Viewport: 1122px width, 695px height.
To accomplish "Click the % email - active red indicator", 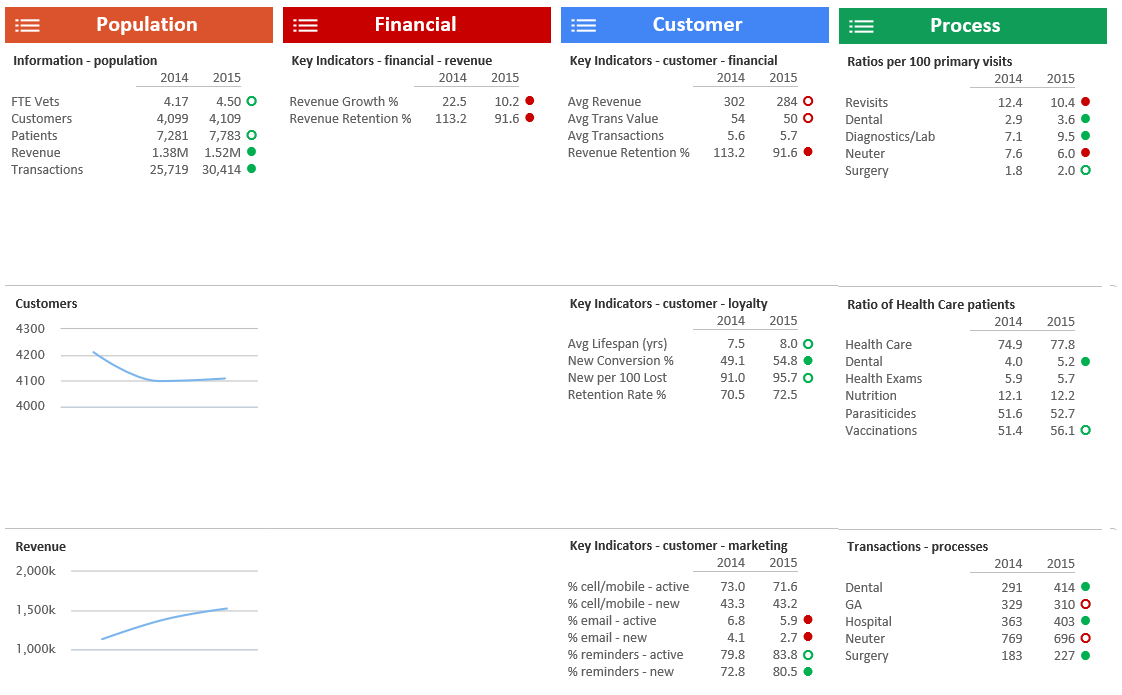I will coord(808,620).
